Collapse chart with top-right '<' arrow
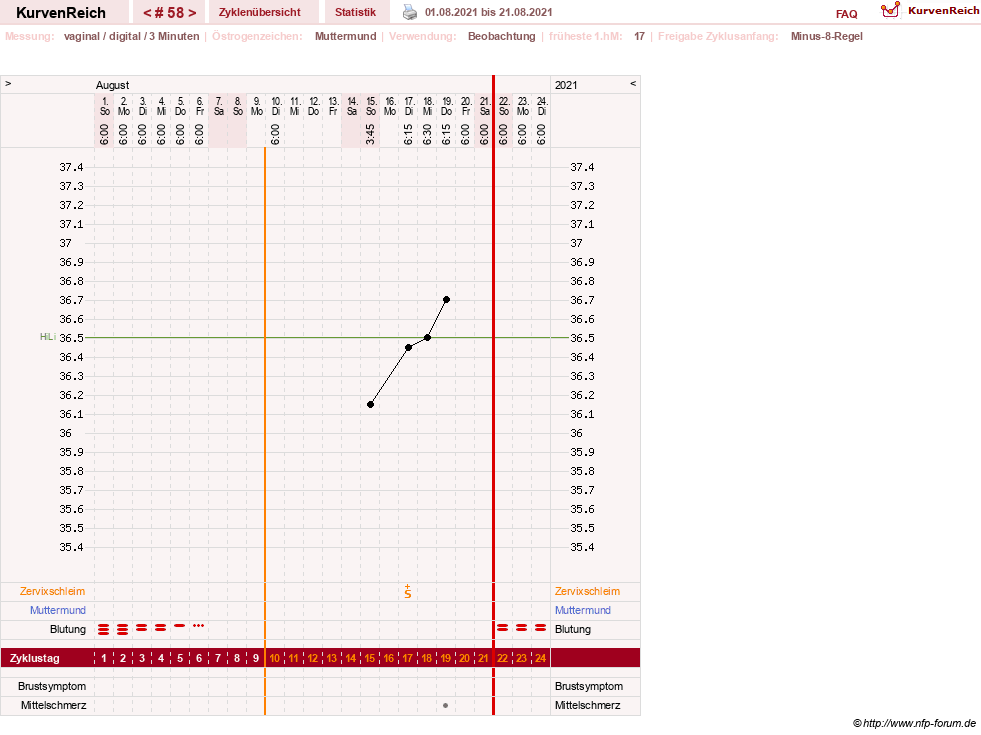Screen dimensions: 981x735 pyautogui.click(x=633, y=83)
